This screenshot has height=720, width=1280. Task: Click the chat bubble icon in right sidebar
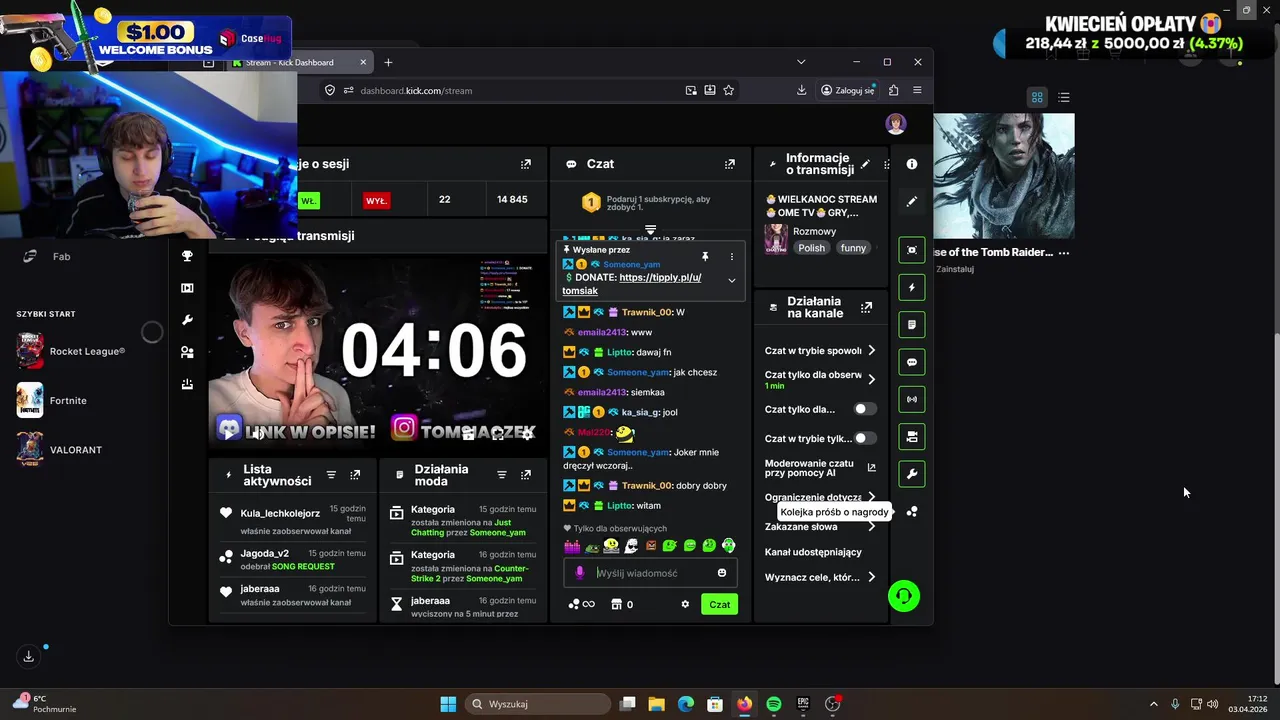click(x=912, y=362)
